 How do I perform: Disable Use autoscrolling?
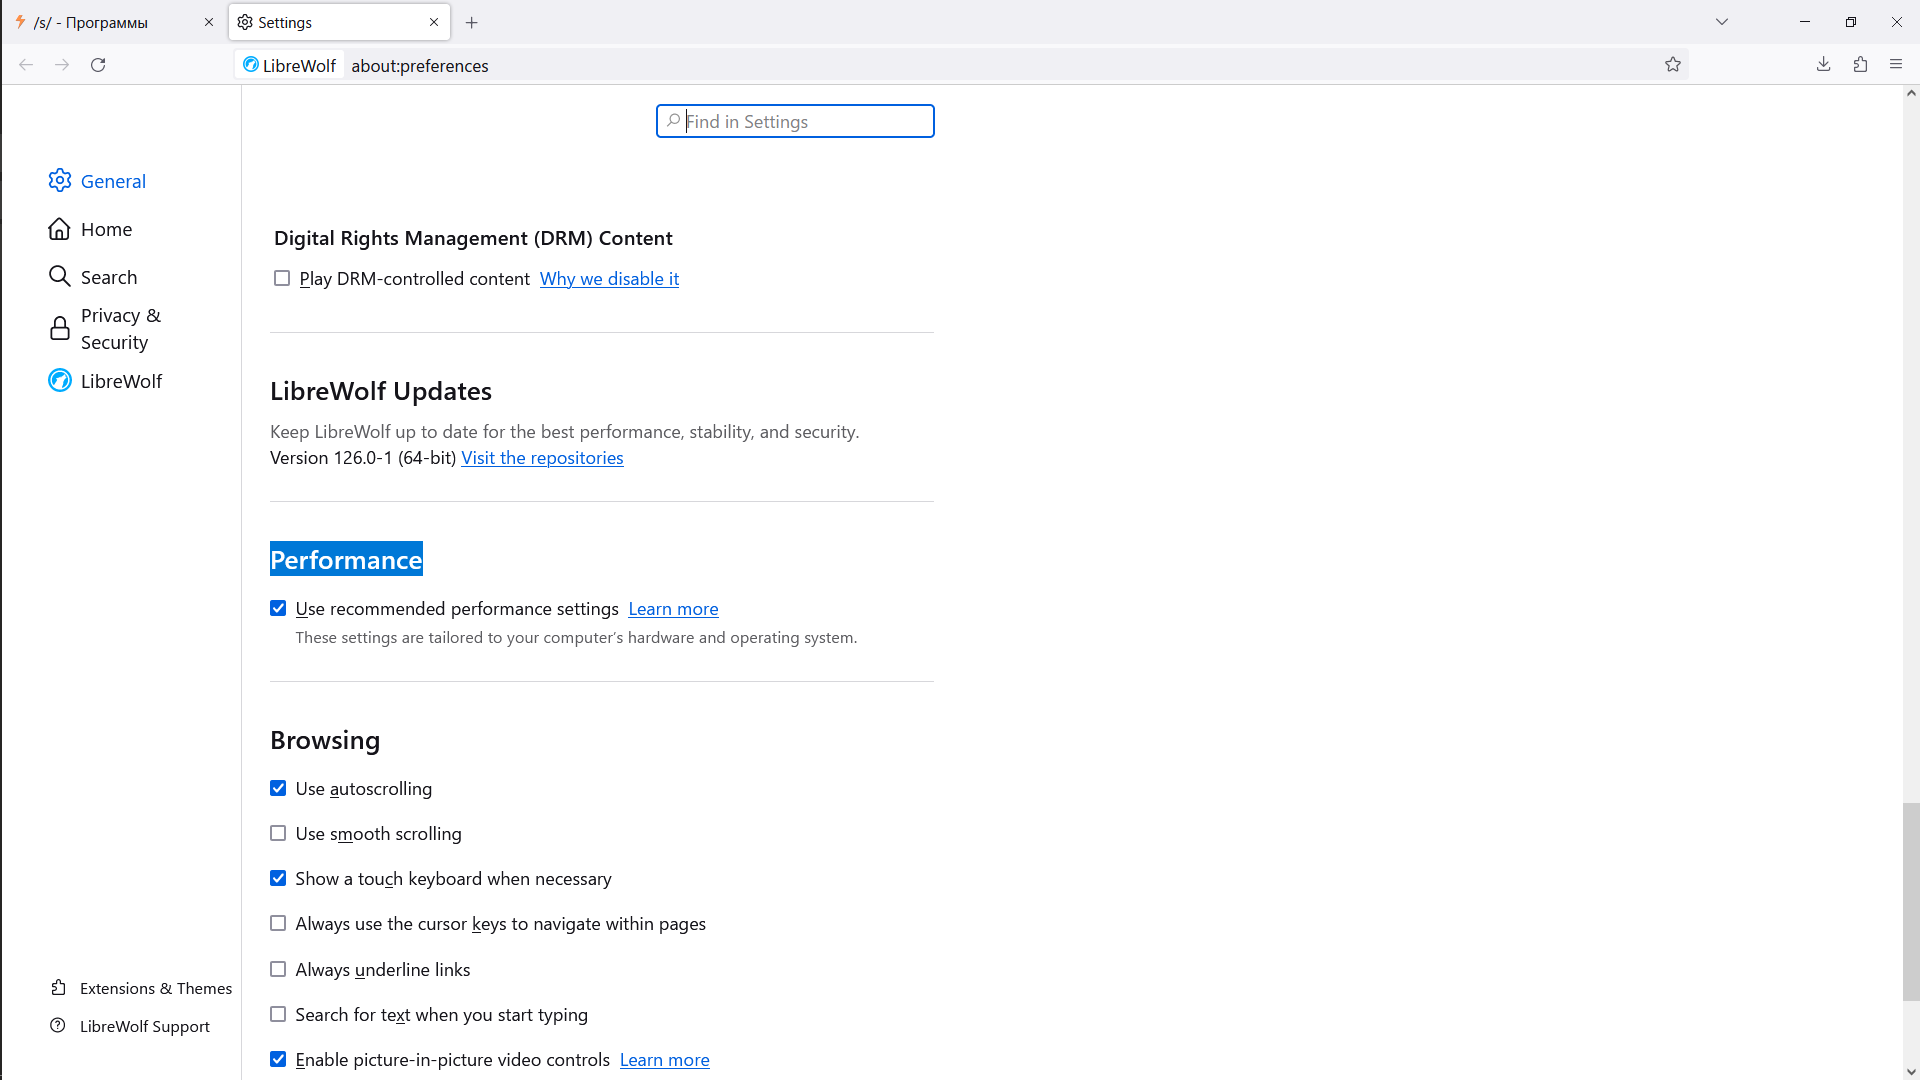coord(278,788)
